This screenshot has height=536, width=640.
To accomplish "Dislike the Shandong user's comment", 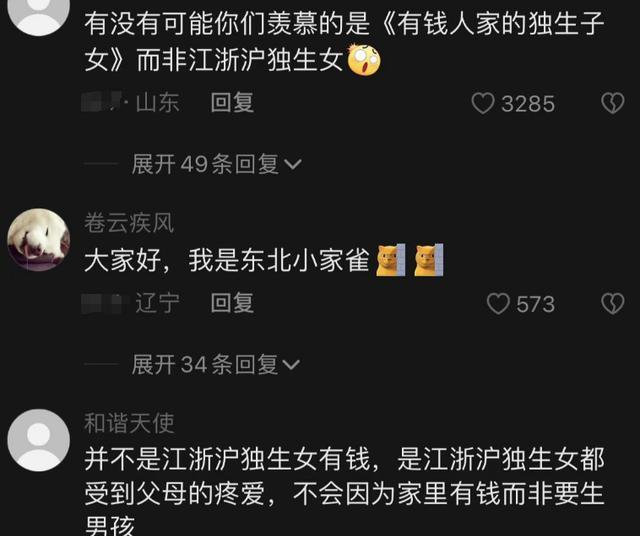I will tap(613, 103).
